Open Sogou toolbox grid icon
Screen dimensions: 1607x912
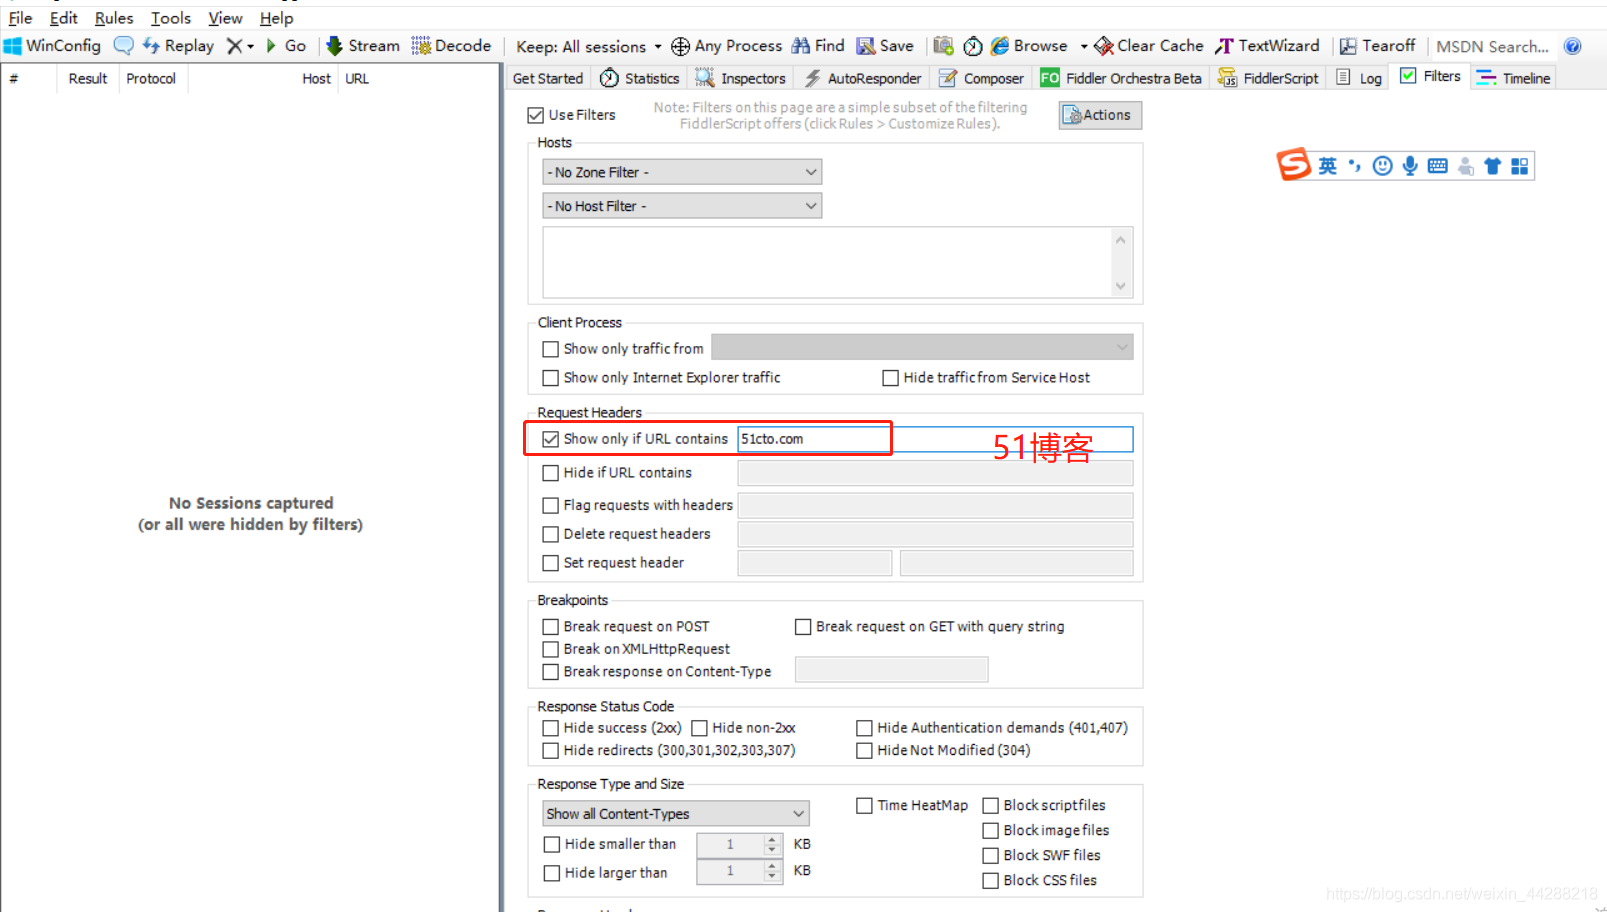(x=1520, y=166)
